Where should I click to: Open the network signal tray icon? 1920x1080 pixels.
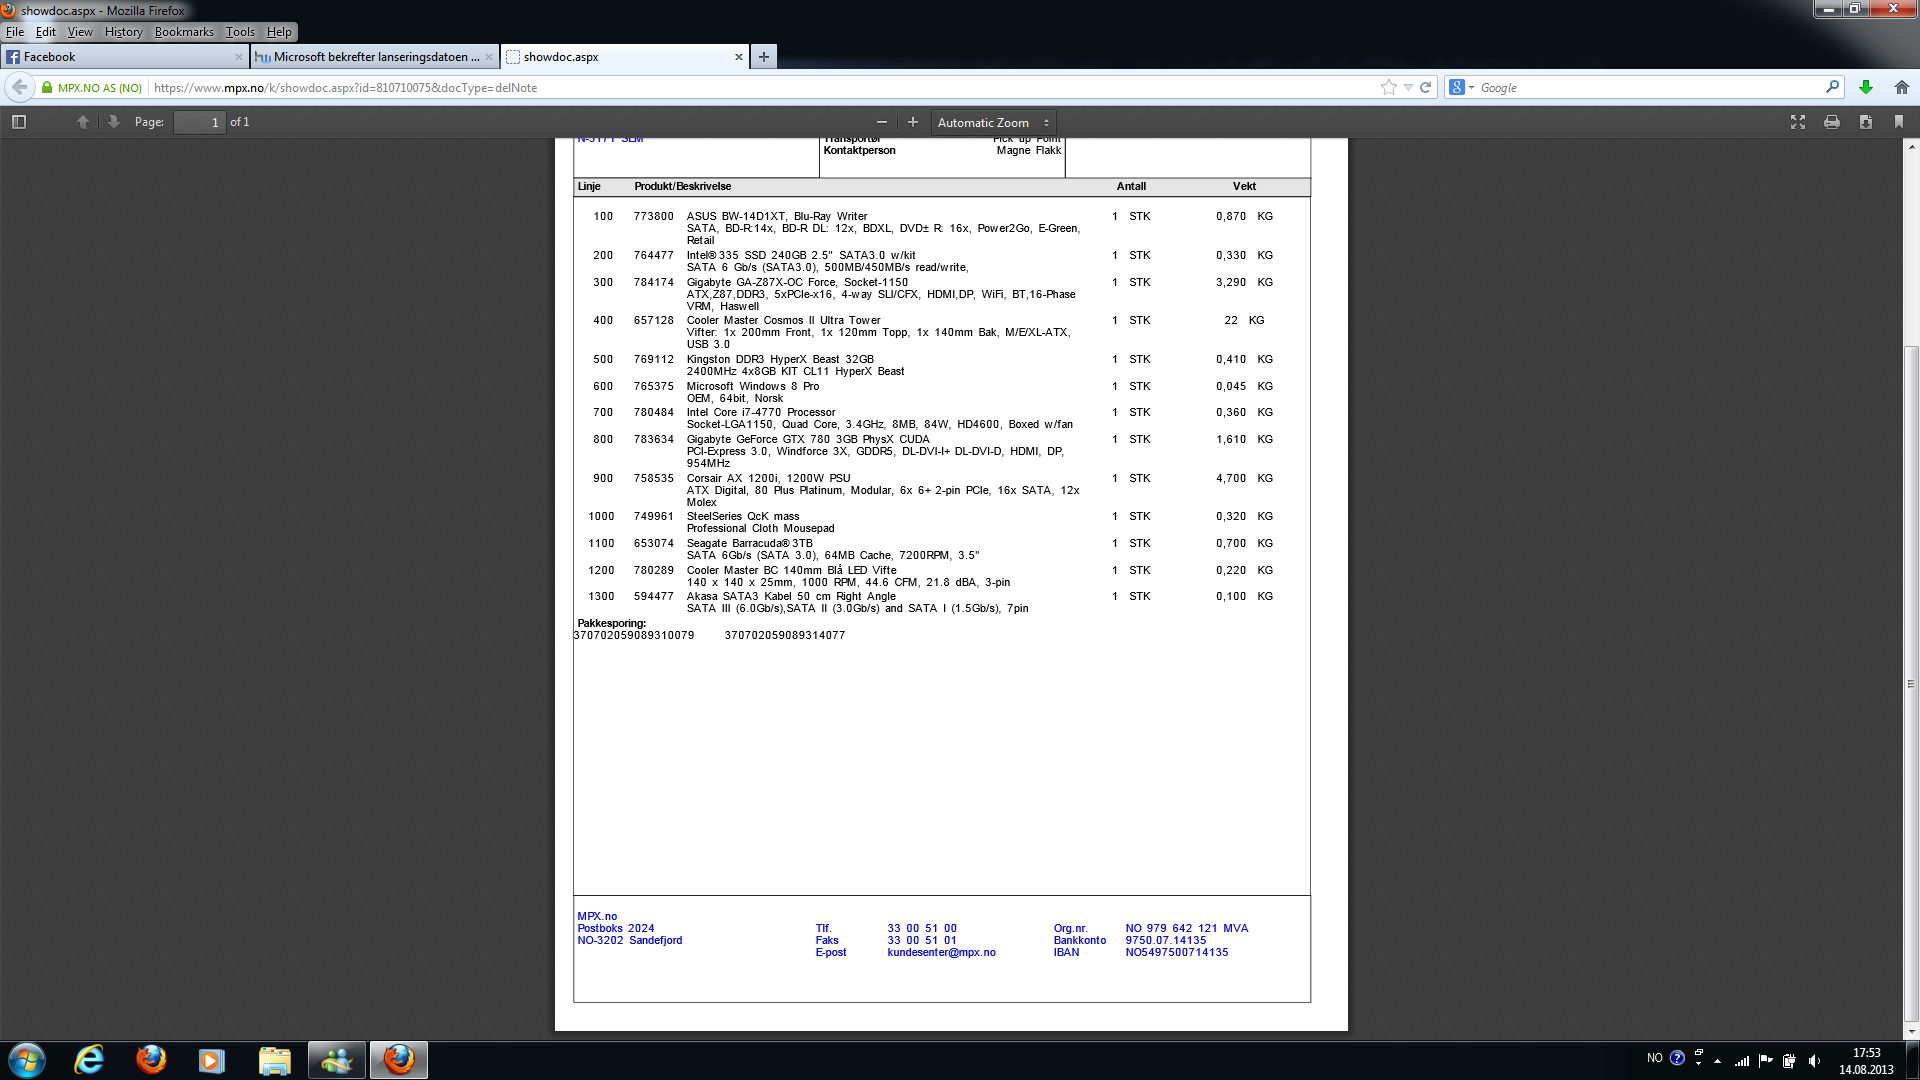1742,1061
